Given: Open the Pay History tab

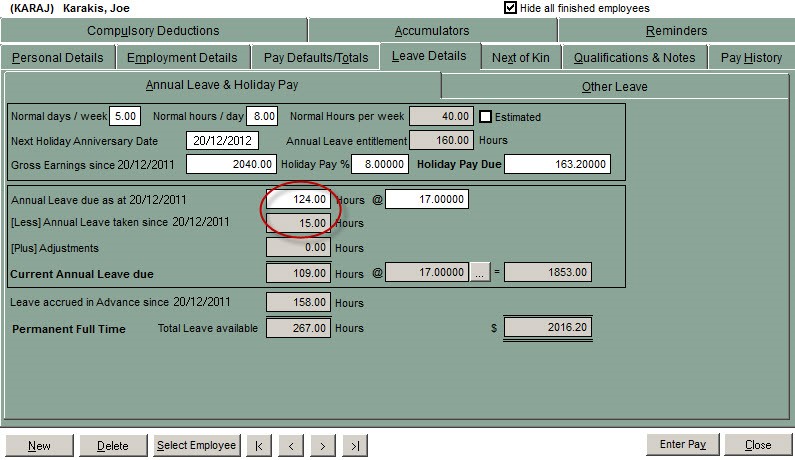Looking at the screenshot, I should coord(751,58).
